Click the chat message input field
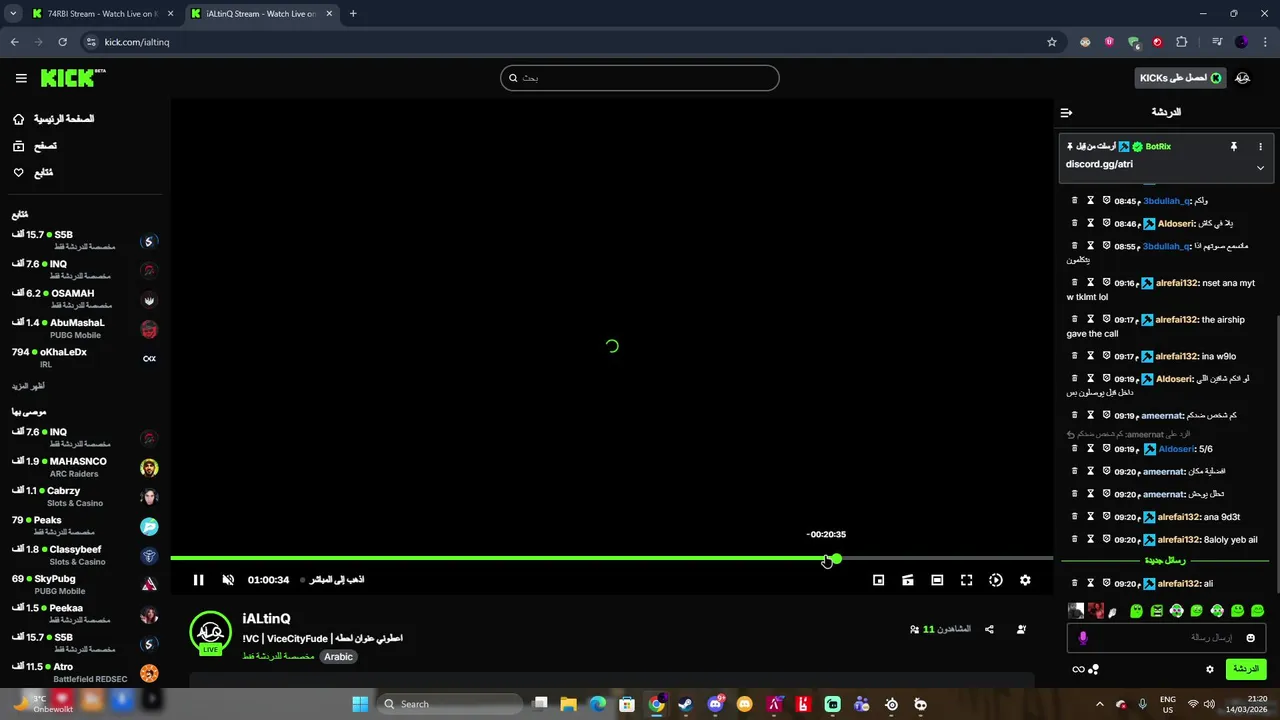1280x720 pixels. coord(1167,637)
